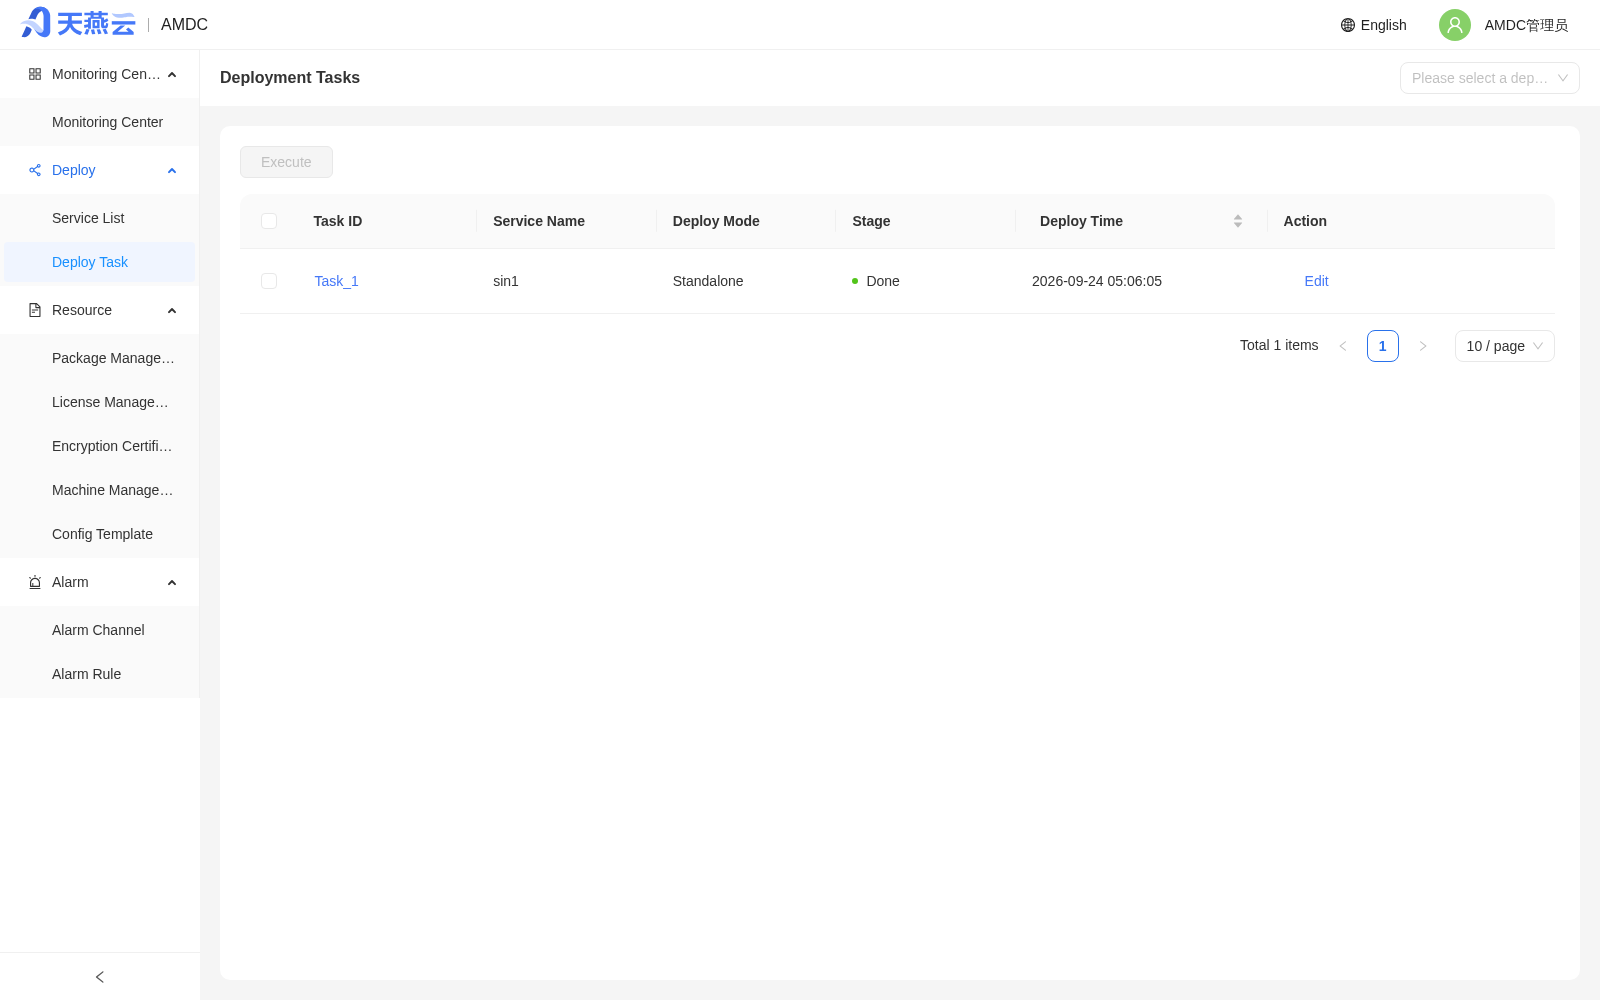Click the Done stage status
Viewport: 1600px width, 1000px height.
pyautogui.click(x=876, y=281)
